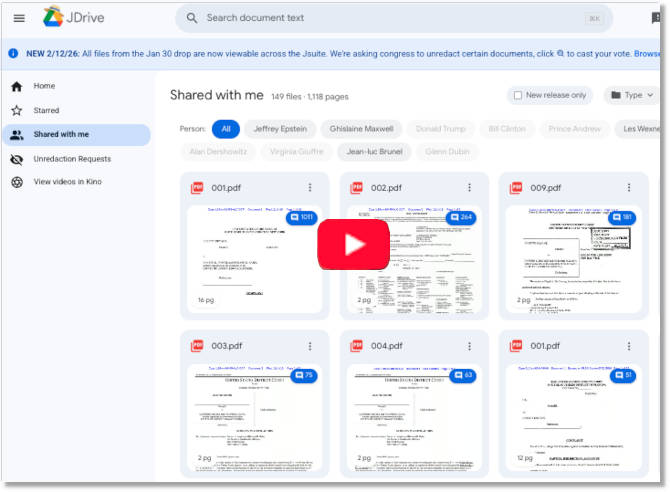Click the Shared with me people icon
Screen dimensions: 670x492
click(x=17, y=135)
